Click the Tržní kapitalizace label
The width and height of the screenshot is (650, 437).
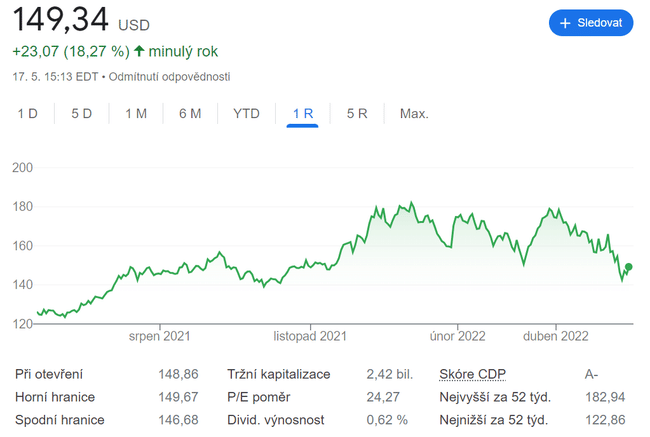(277, 374)
